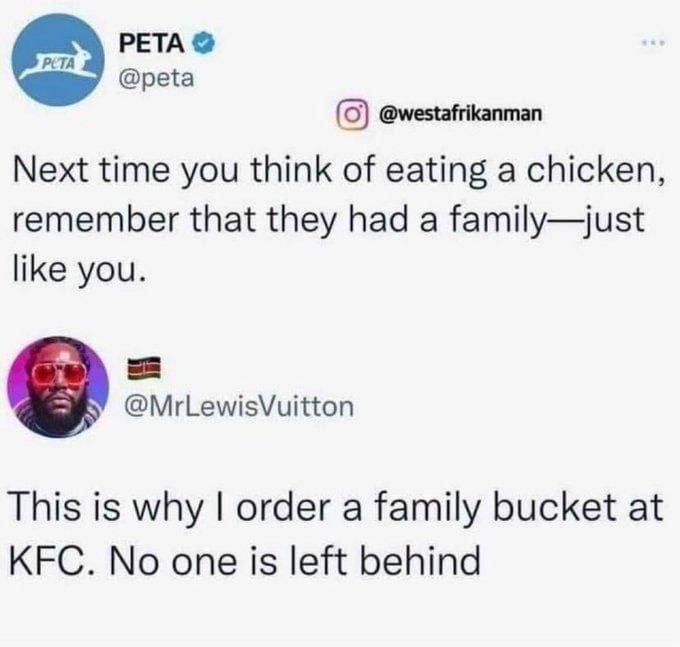Image resolution: width=680 pixels, height=647 pixels.
Task: Click the blue verified badge beside PETA
Action: click(x=199, y=44)
